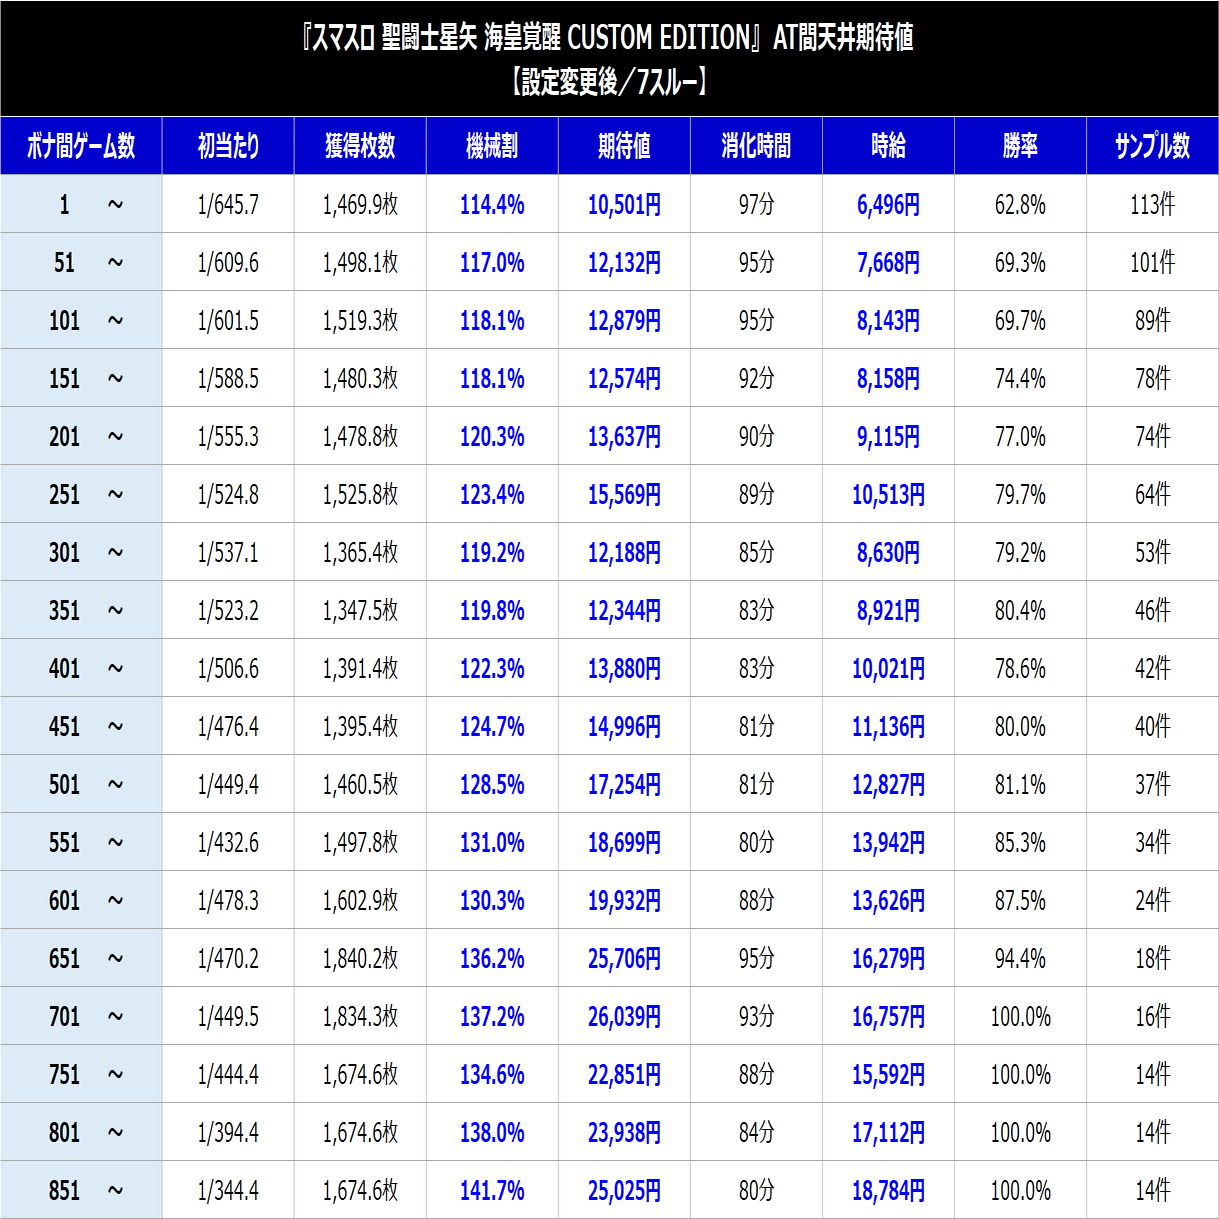Click the 13,880円 expected value cell
This screenshot has width=1219, height=1219.
[624, 668]
